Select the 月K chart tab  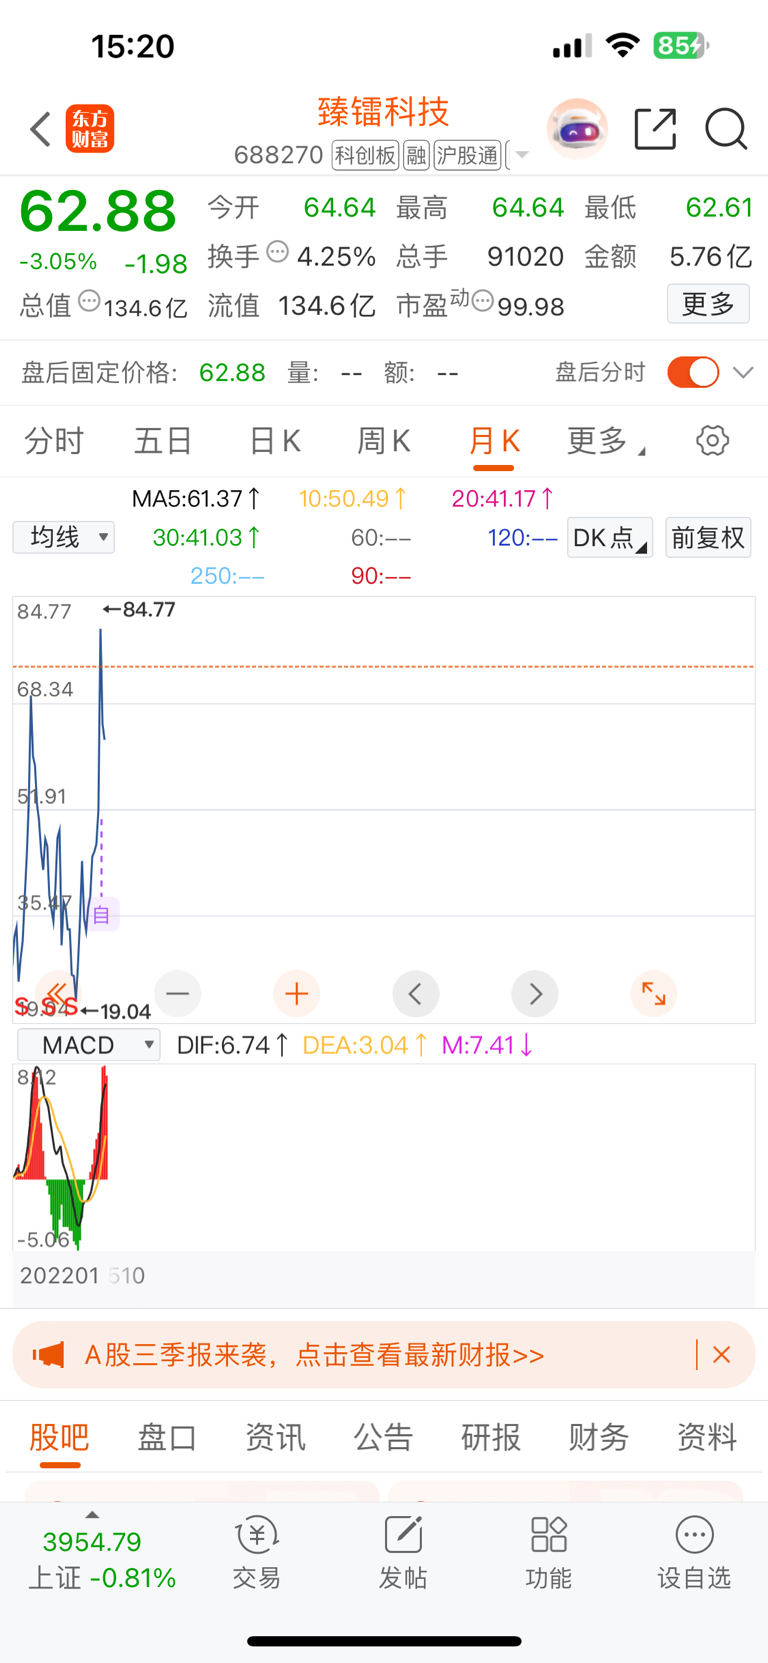(x=494, y=441)
